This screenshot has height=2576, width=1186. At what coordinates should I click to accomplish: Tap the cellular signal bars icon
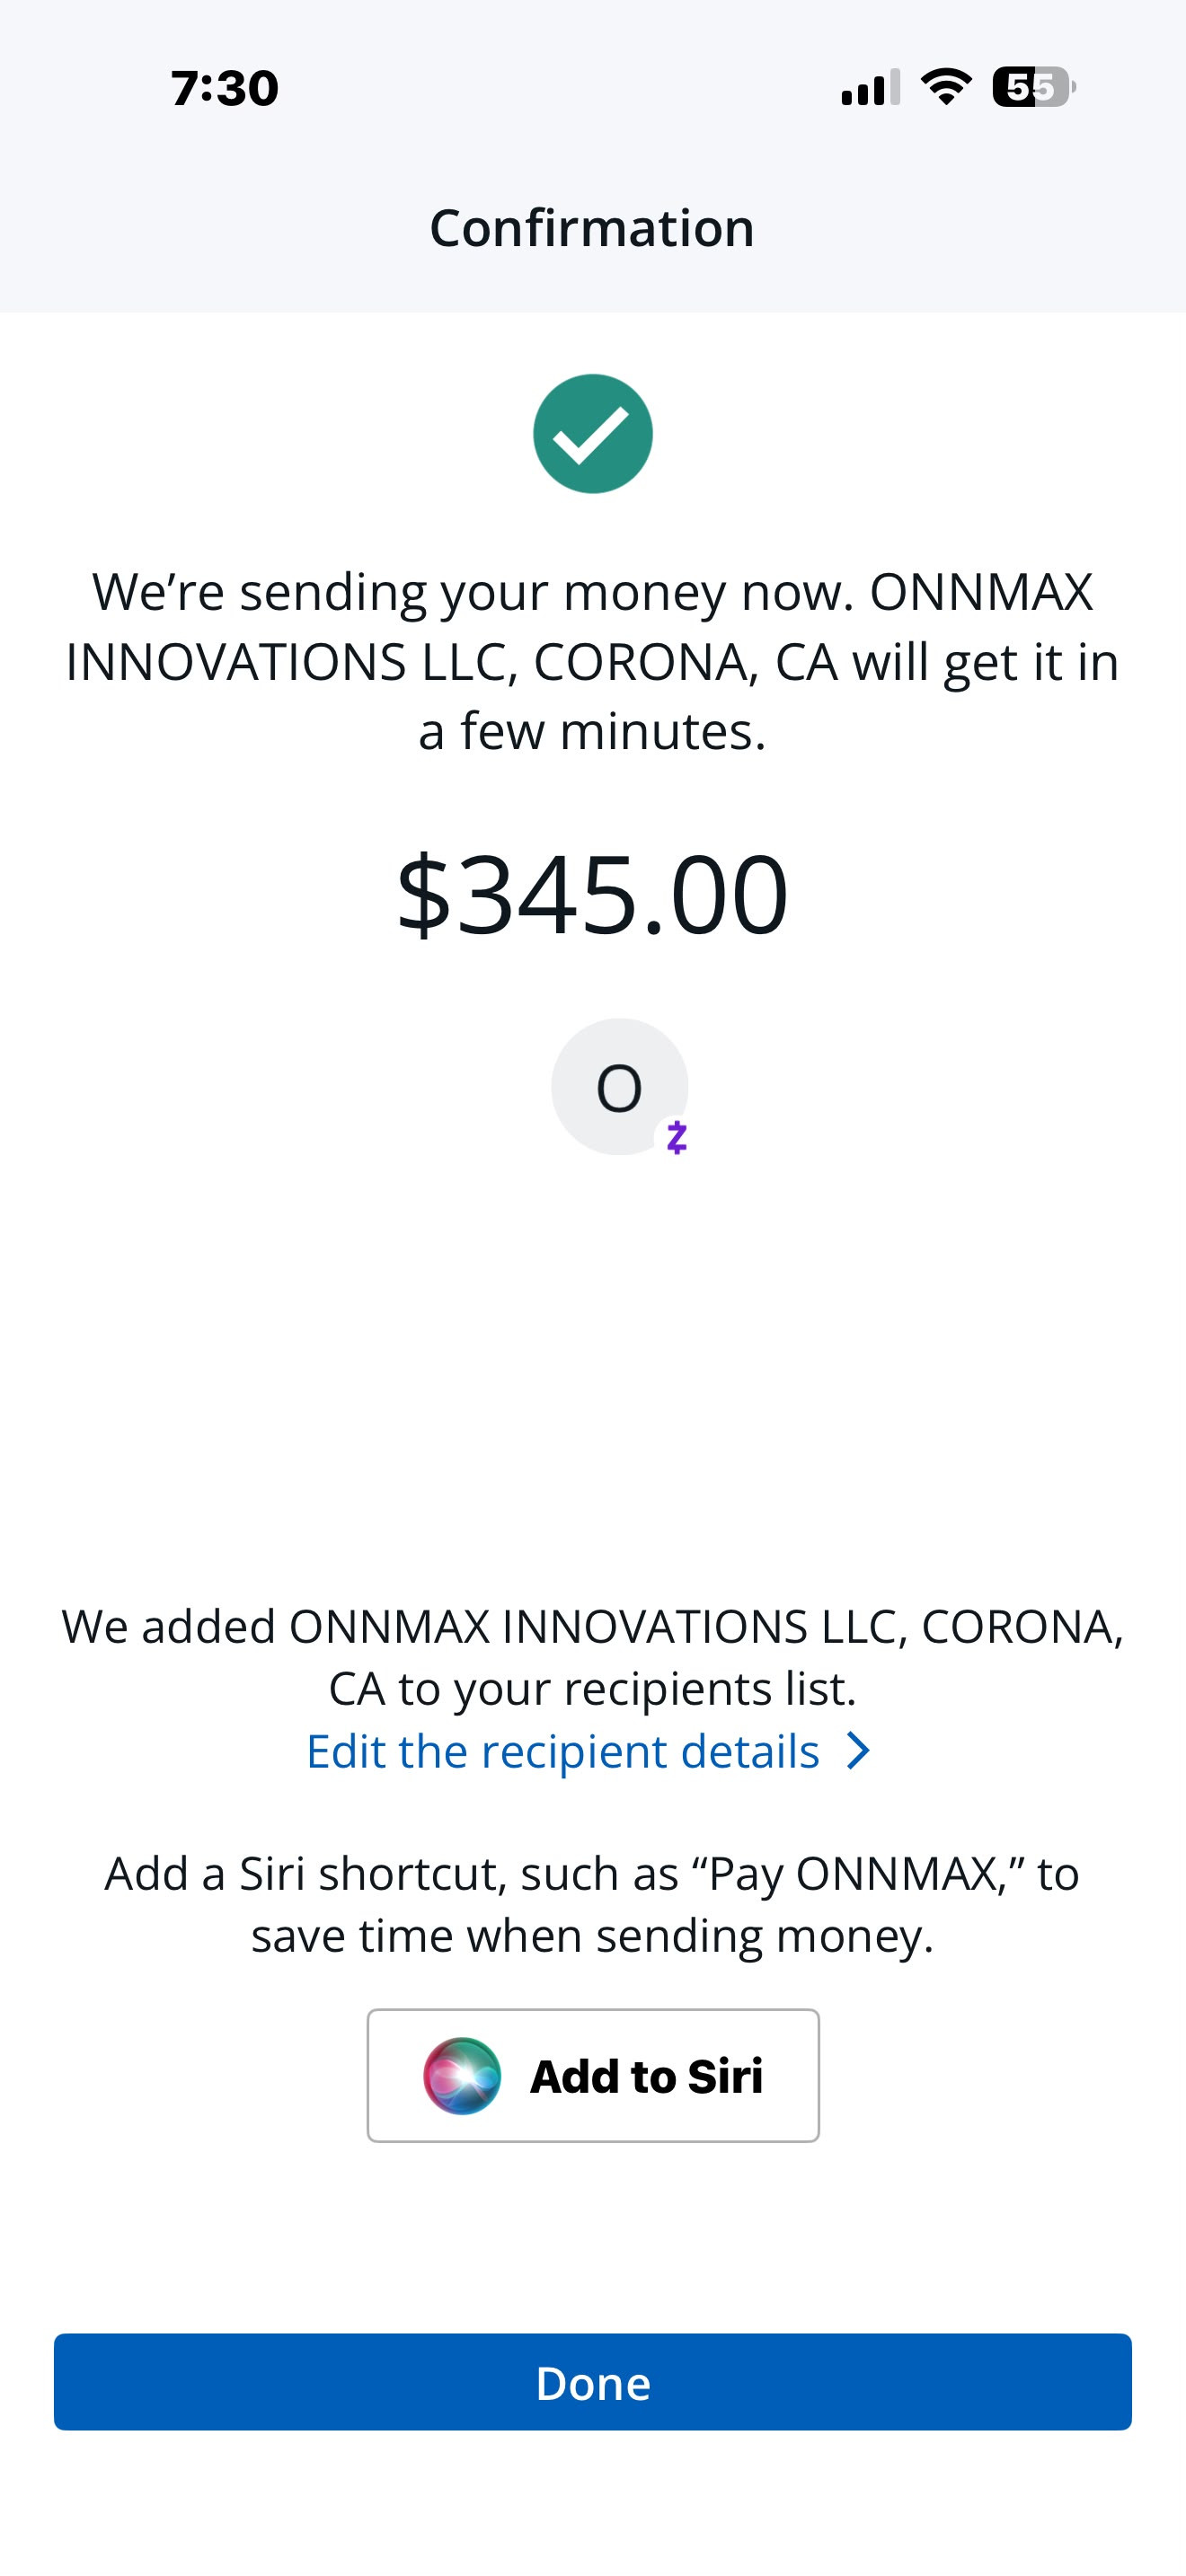[x=871, y=87]
